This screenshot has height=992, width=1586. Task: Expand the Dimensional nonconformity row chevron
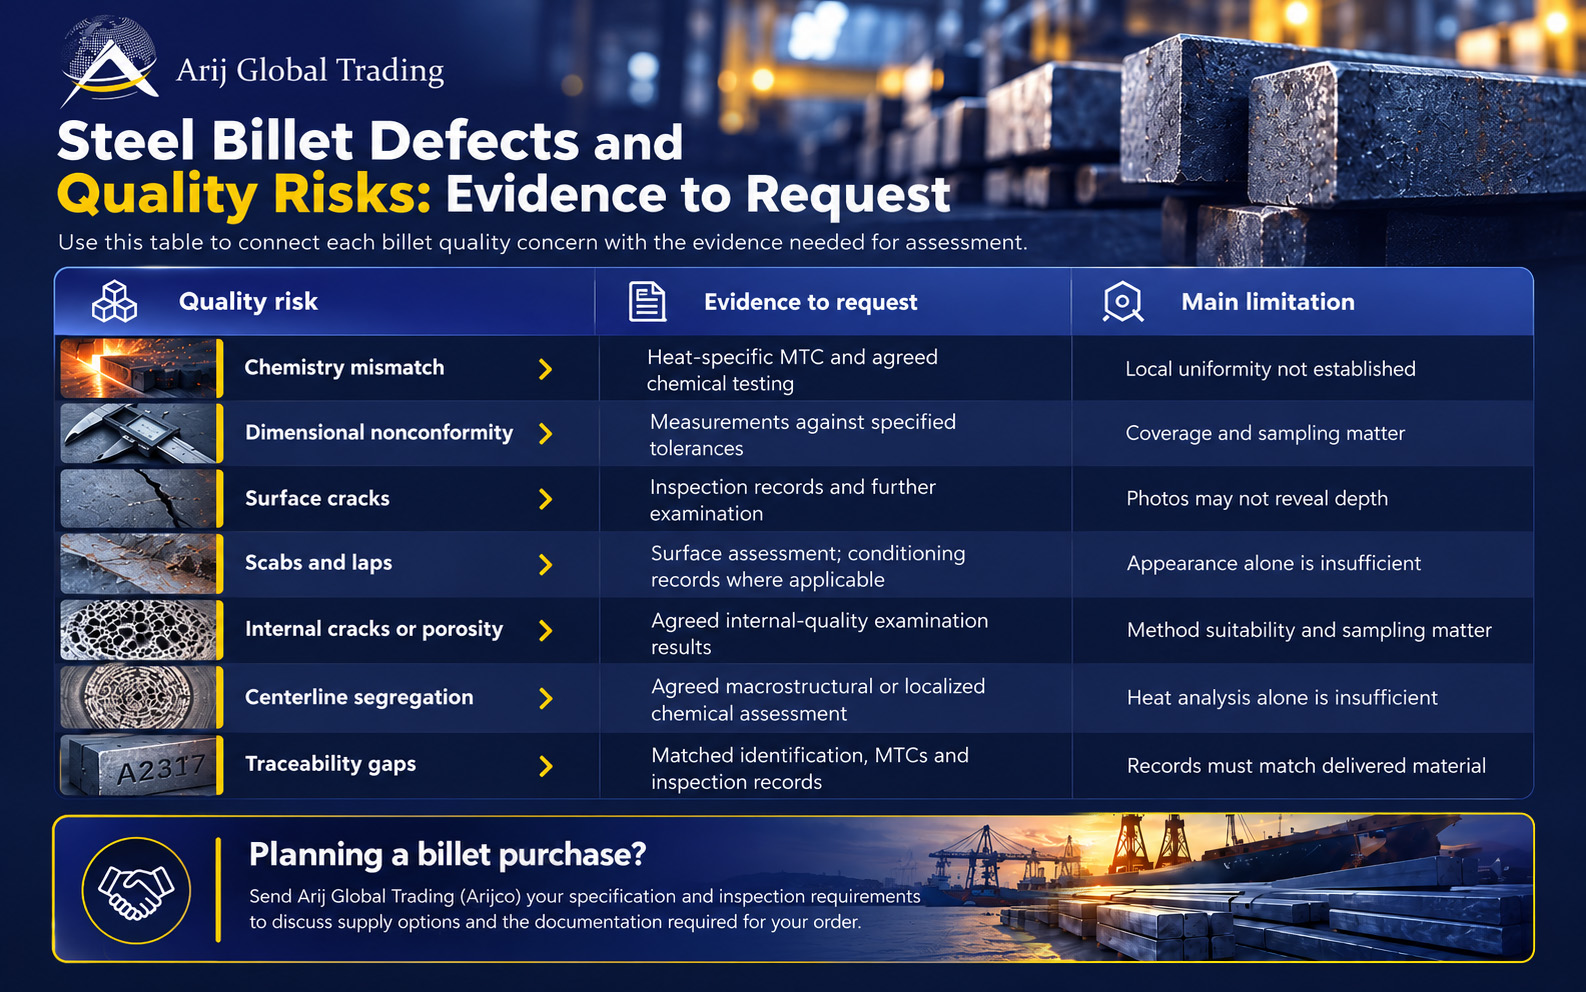point(545,433)
